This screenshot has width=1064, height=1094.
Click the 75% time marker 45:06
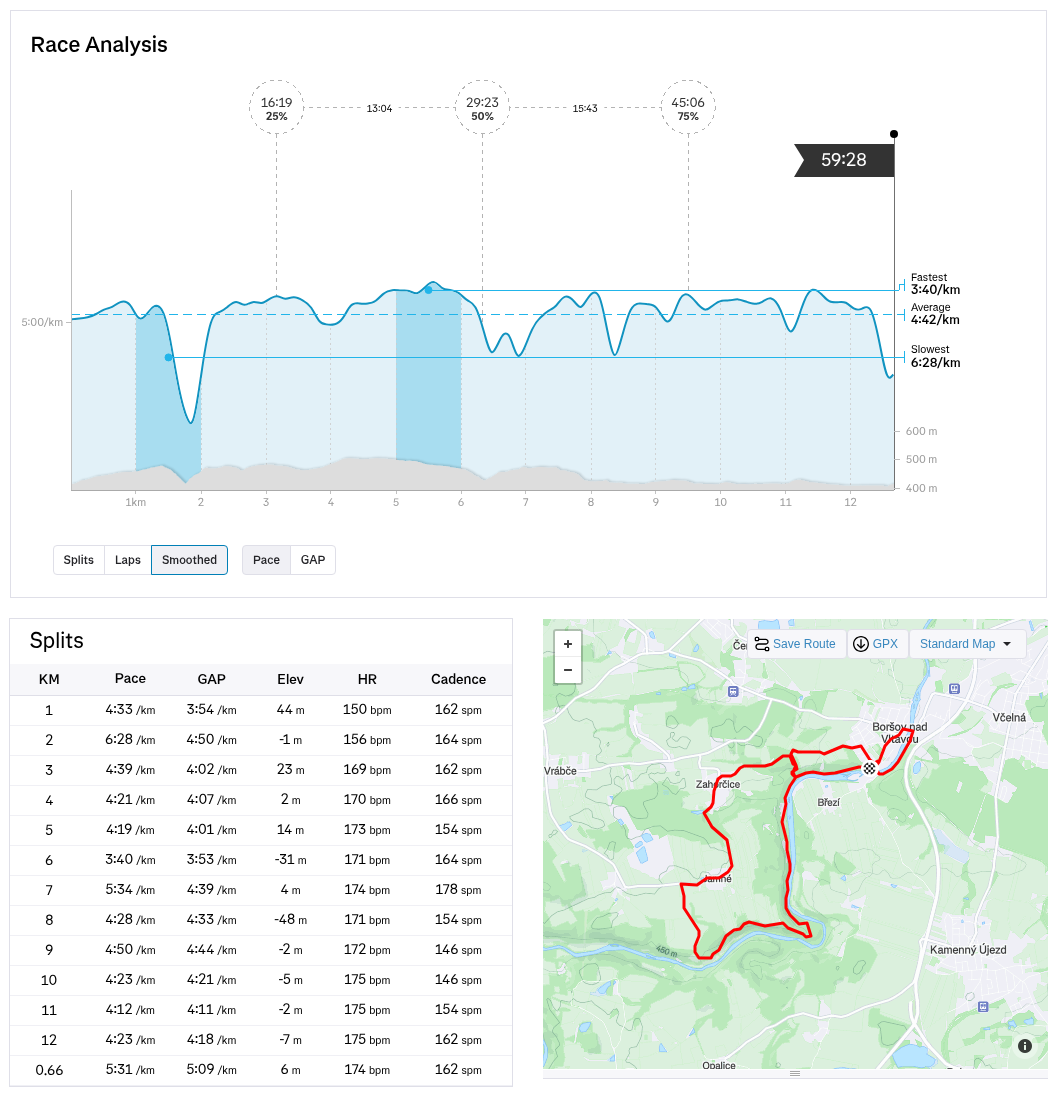pos(688,108)
